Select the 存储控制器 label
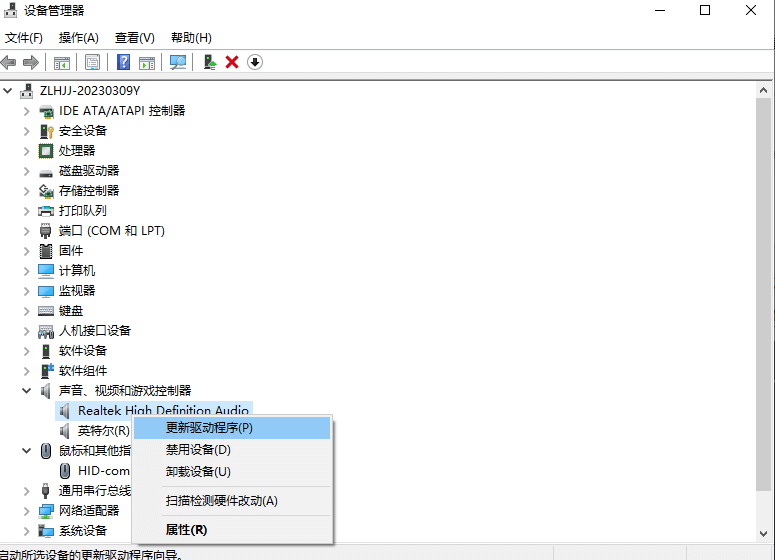 point(89,191)
